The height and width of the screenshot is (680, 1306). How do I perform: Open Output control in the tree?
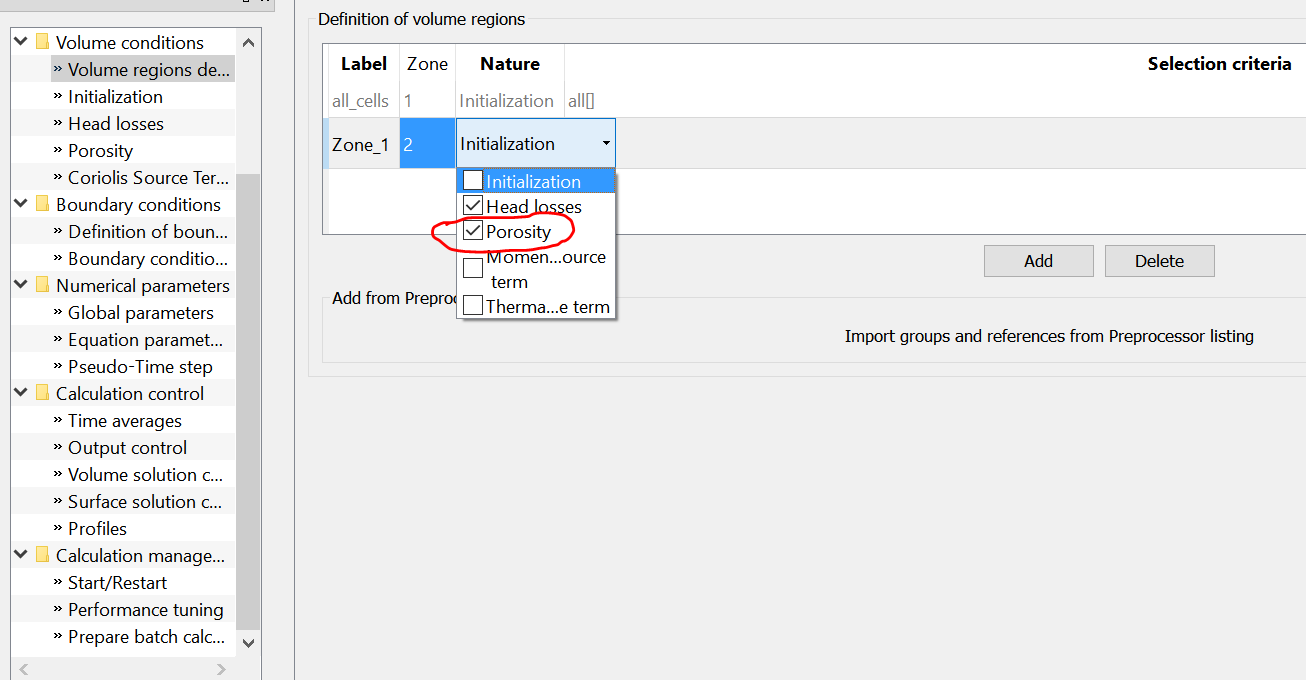[127, 448]
